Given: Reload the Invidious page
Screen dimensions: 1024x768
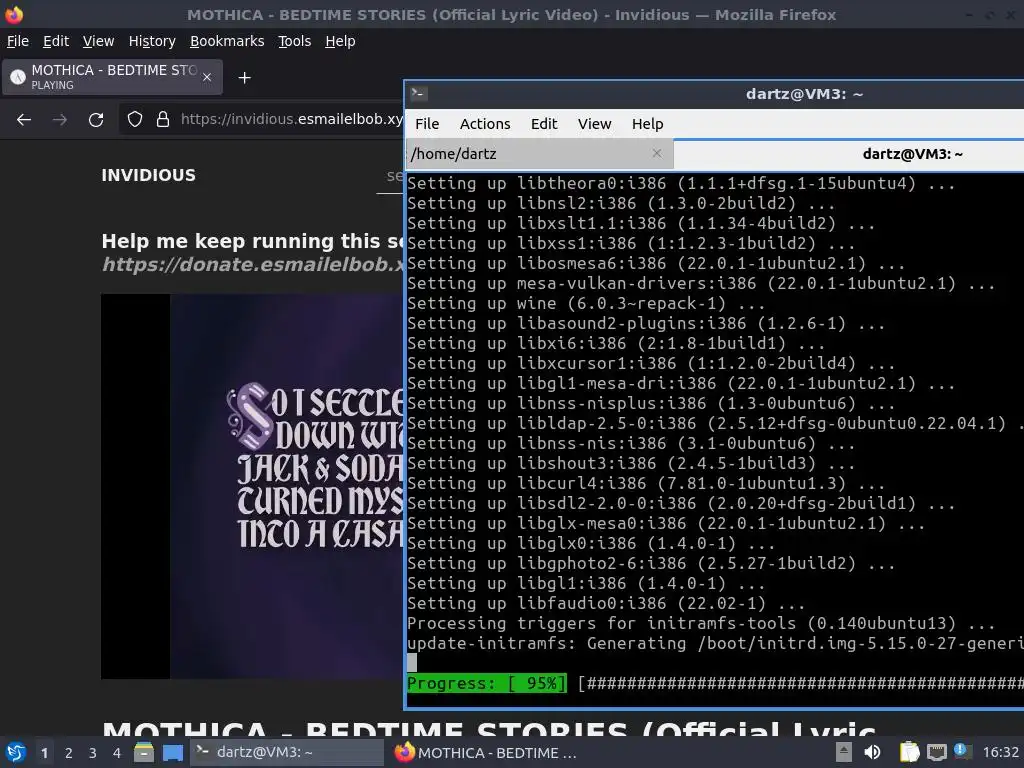Looking at the screenshot, I should tap(96, 120).
